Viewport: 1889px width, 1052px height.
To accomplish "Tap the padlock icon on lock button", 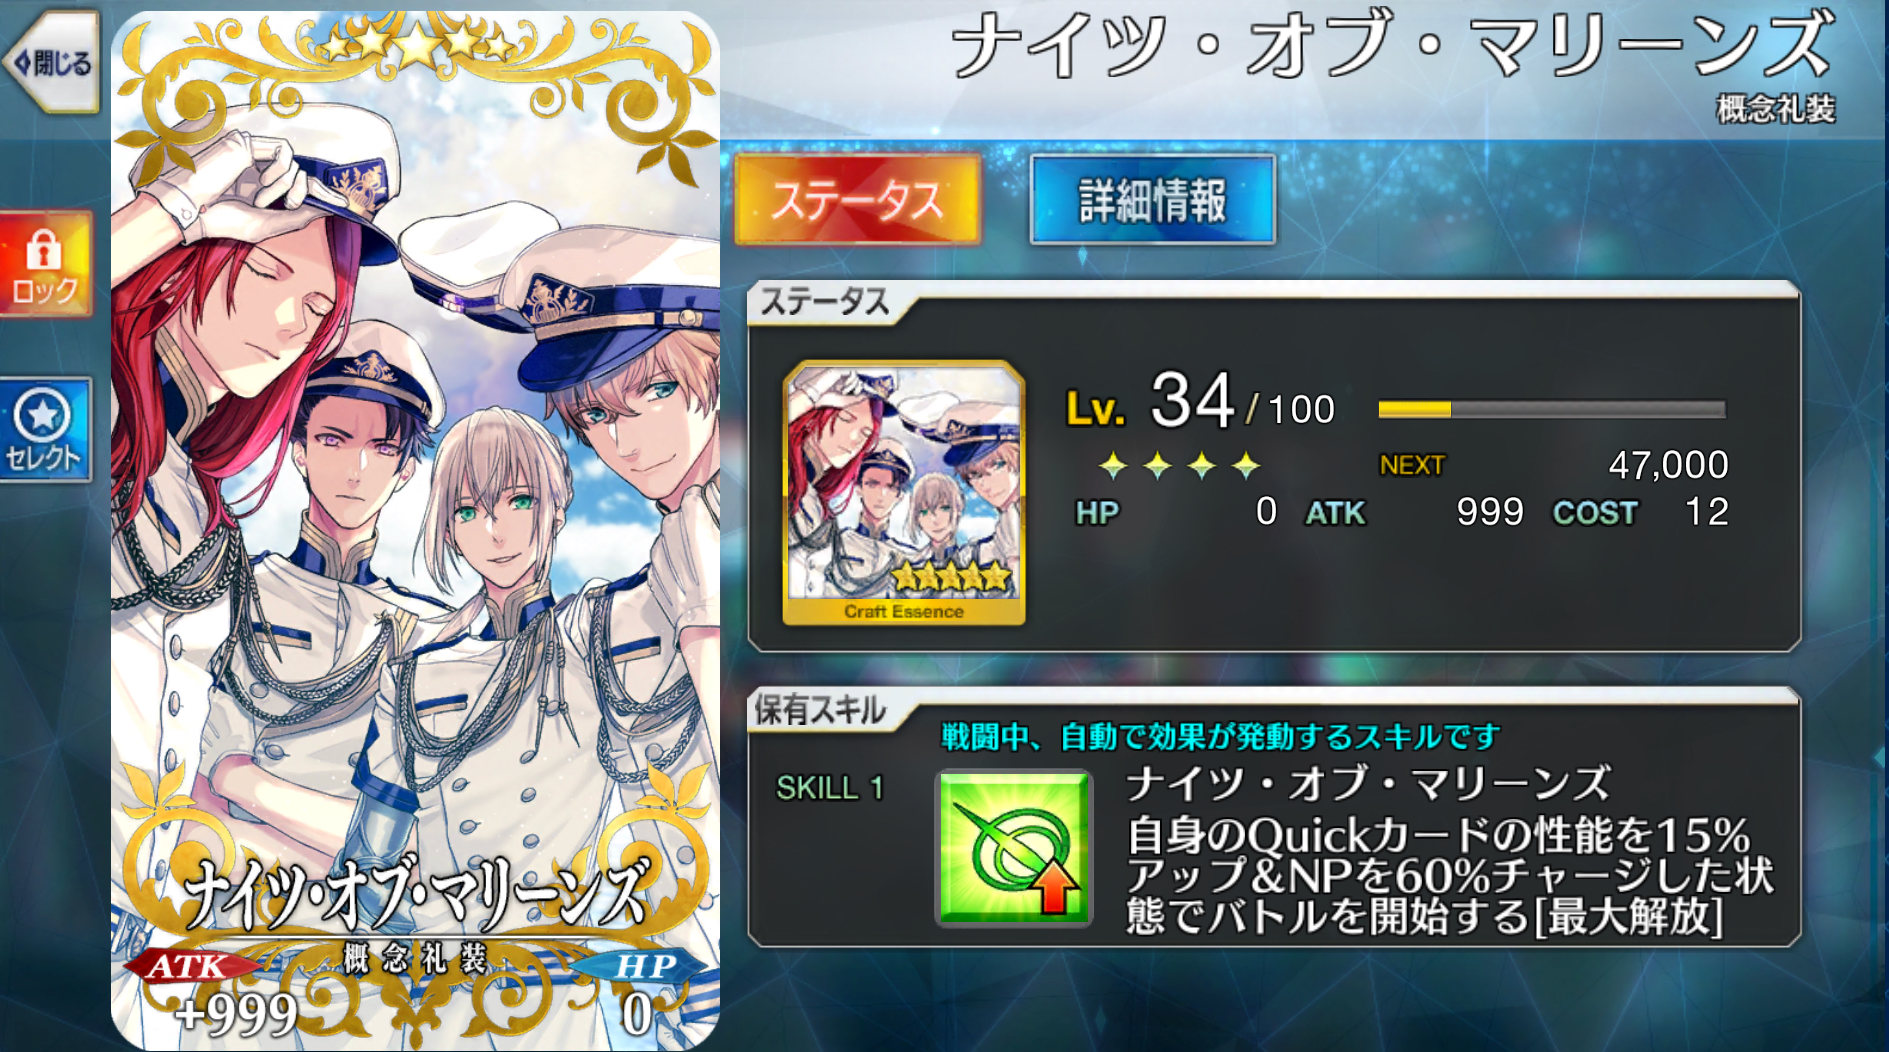I will click(x=43, y=248).
